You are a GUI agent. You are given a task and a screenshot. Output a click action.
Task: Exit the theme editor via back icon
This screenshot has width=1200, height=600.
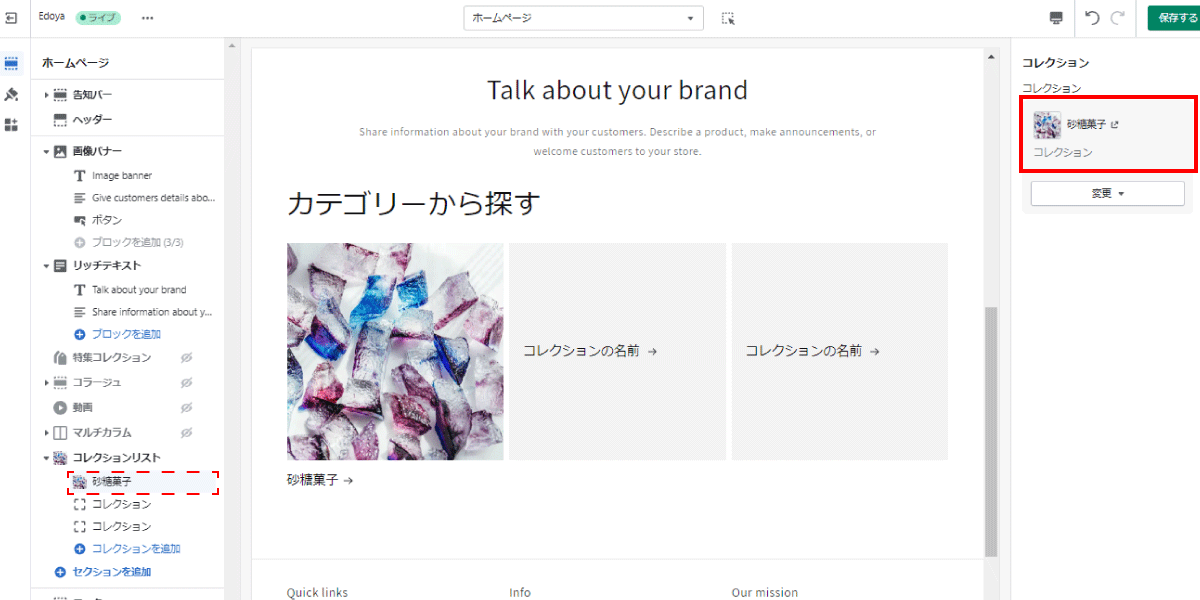(x=11, y=18)
